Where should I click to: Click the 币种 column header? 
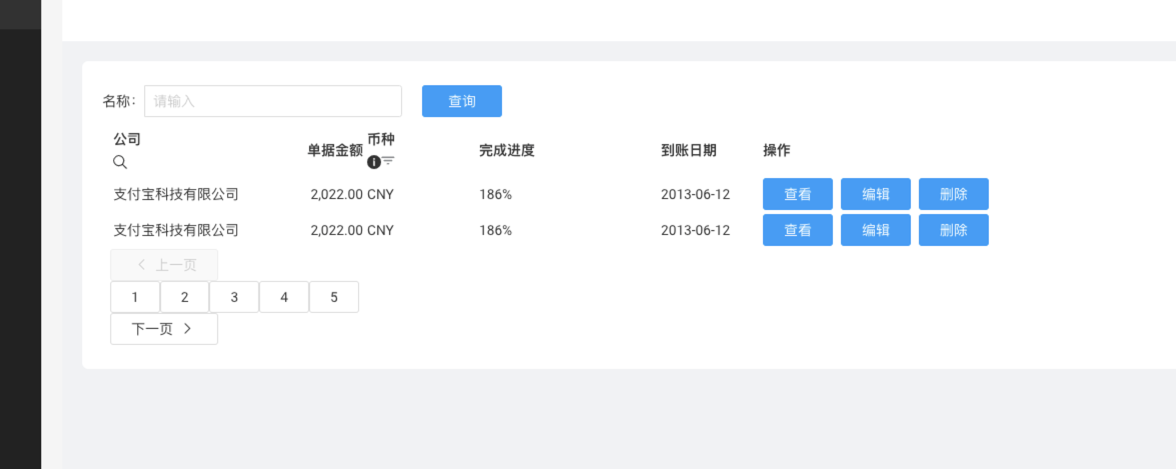pos(381,139)
